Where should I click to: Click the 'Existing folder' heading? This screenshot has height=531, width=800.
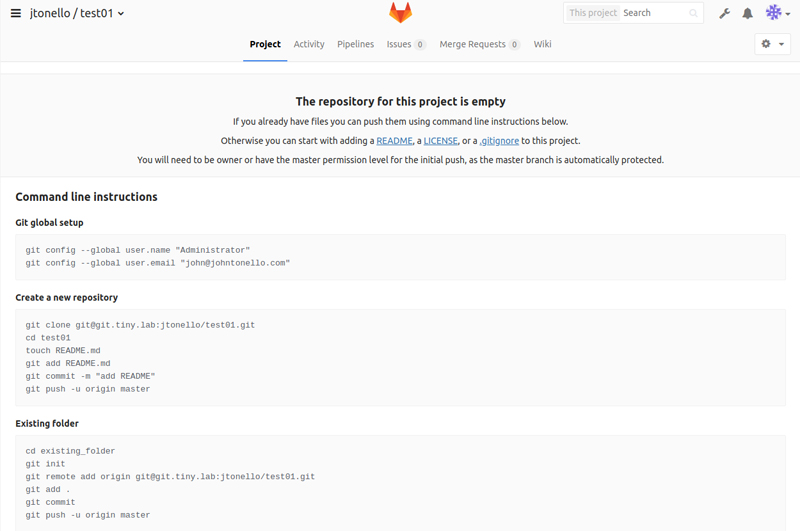coord(47,423)
